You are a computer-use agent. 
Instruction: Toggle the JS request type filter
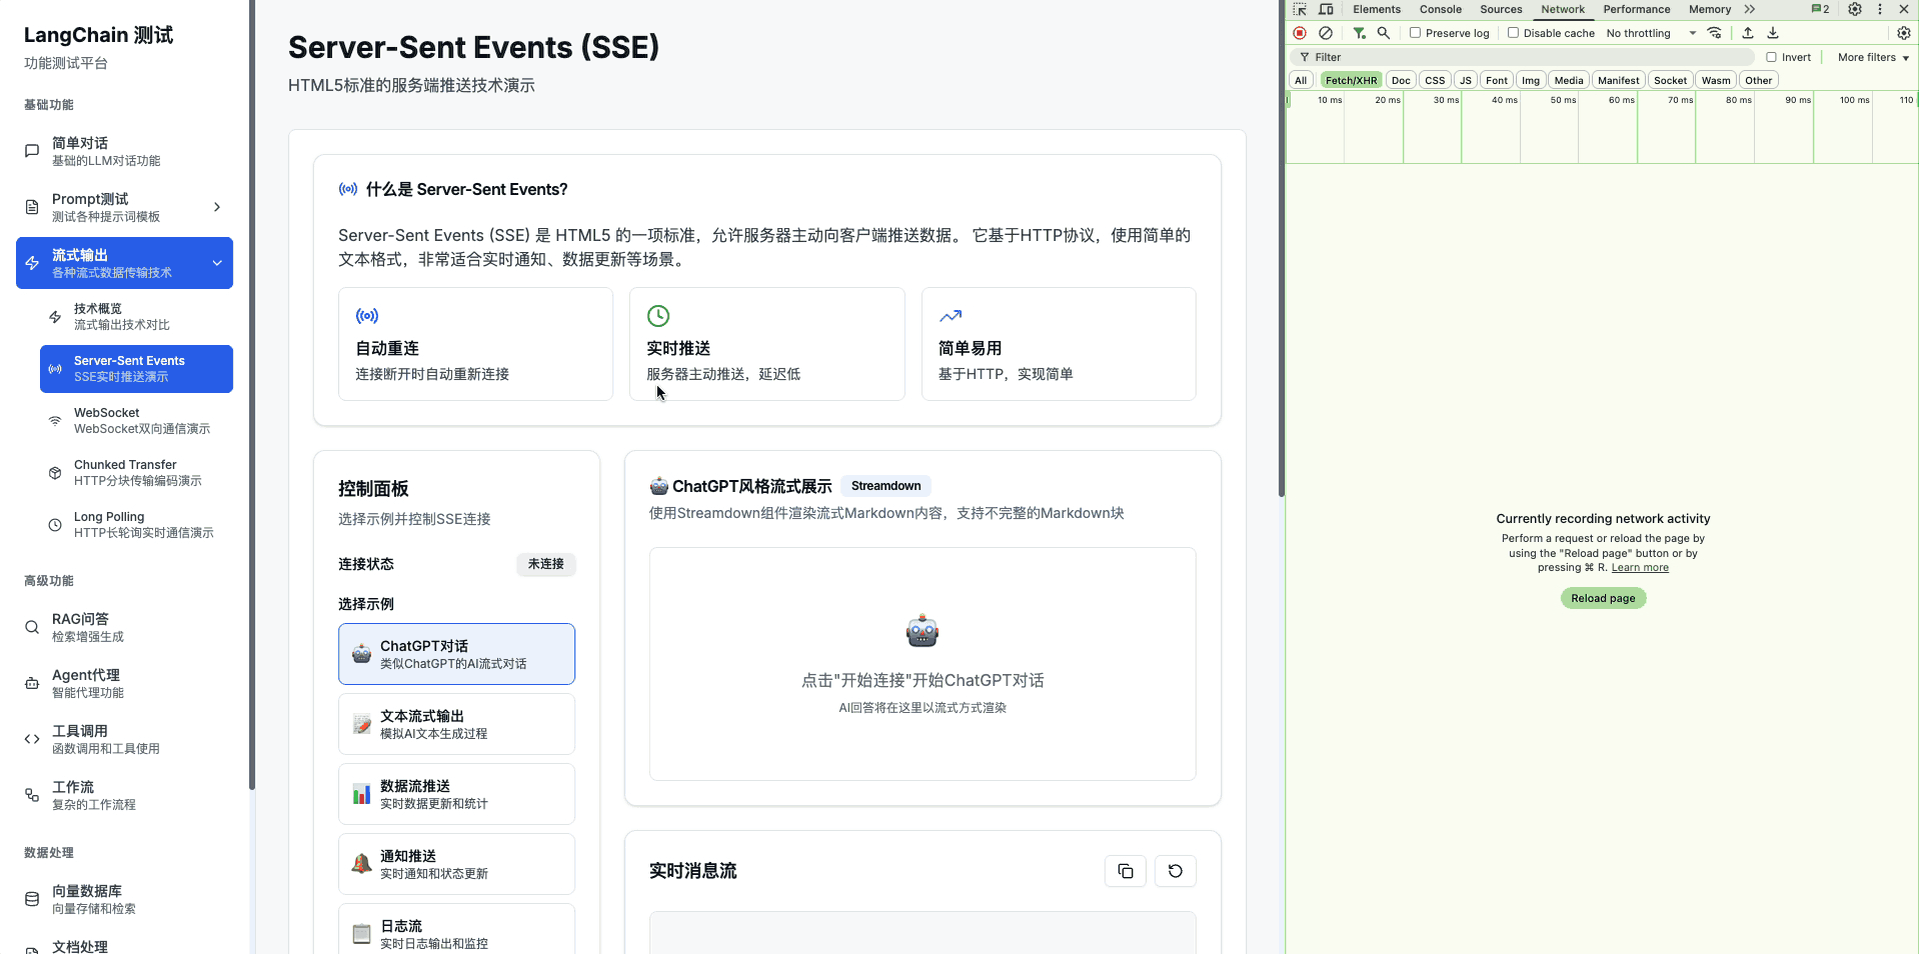tap(1466, 80)
